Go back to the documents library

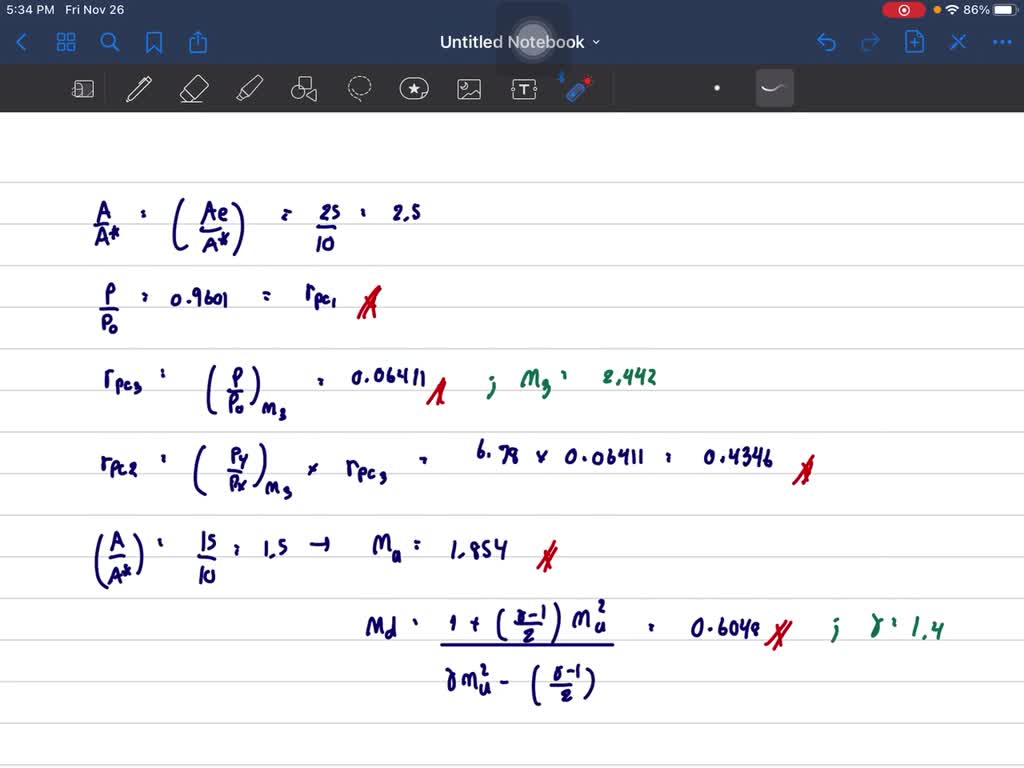click(x=22, y=42)
